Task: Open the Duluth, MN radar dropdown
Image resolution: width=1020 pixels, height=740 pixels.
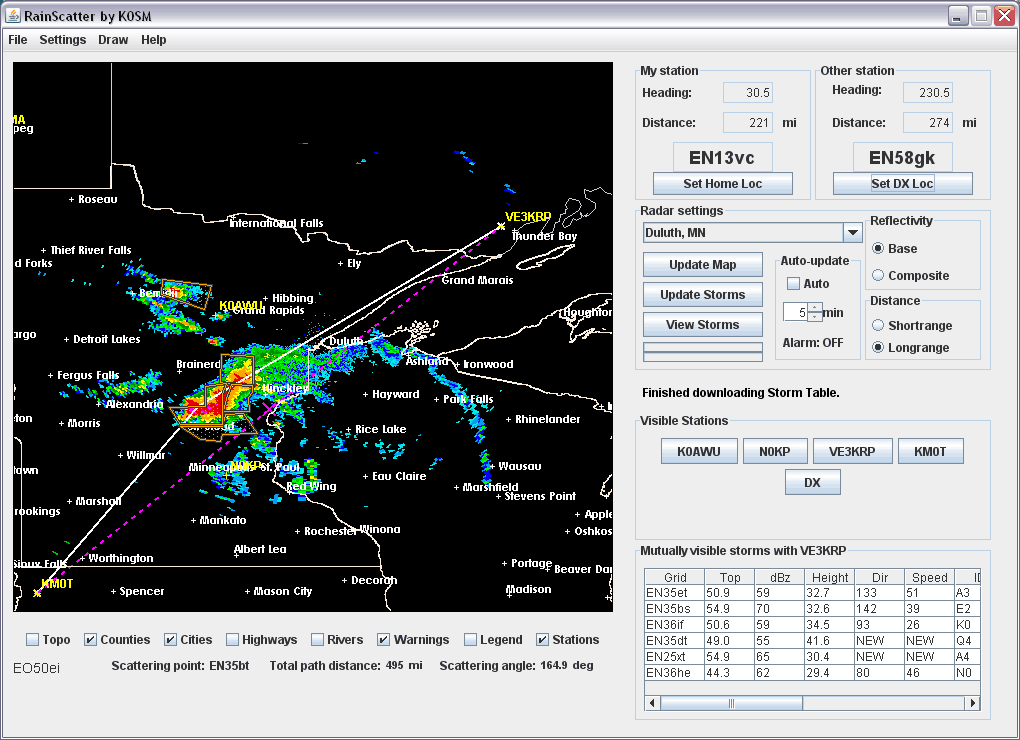Action: 852,233
